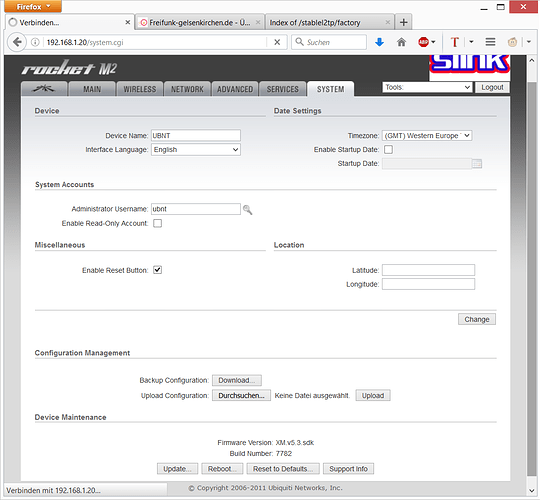Click the Durchsuchen file browse button

point(241,395)
